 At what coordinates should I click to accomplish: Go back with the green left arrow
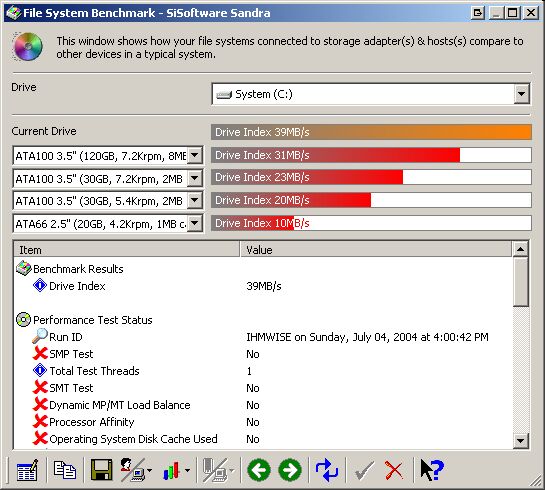(259, 470)
